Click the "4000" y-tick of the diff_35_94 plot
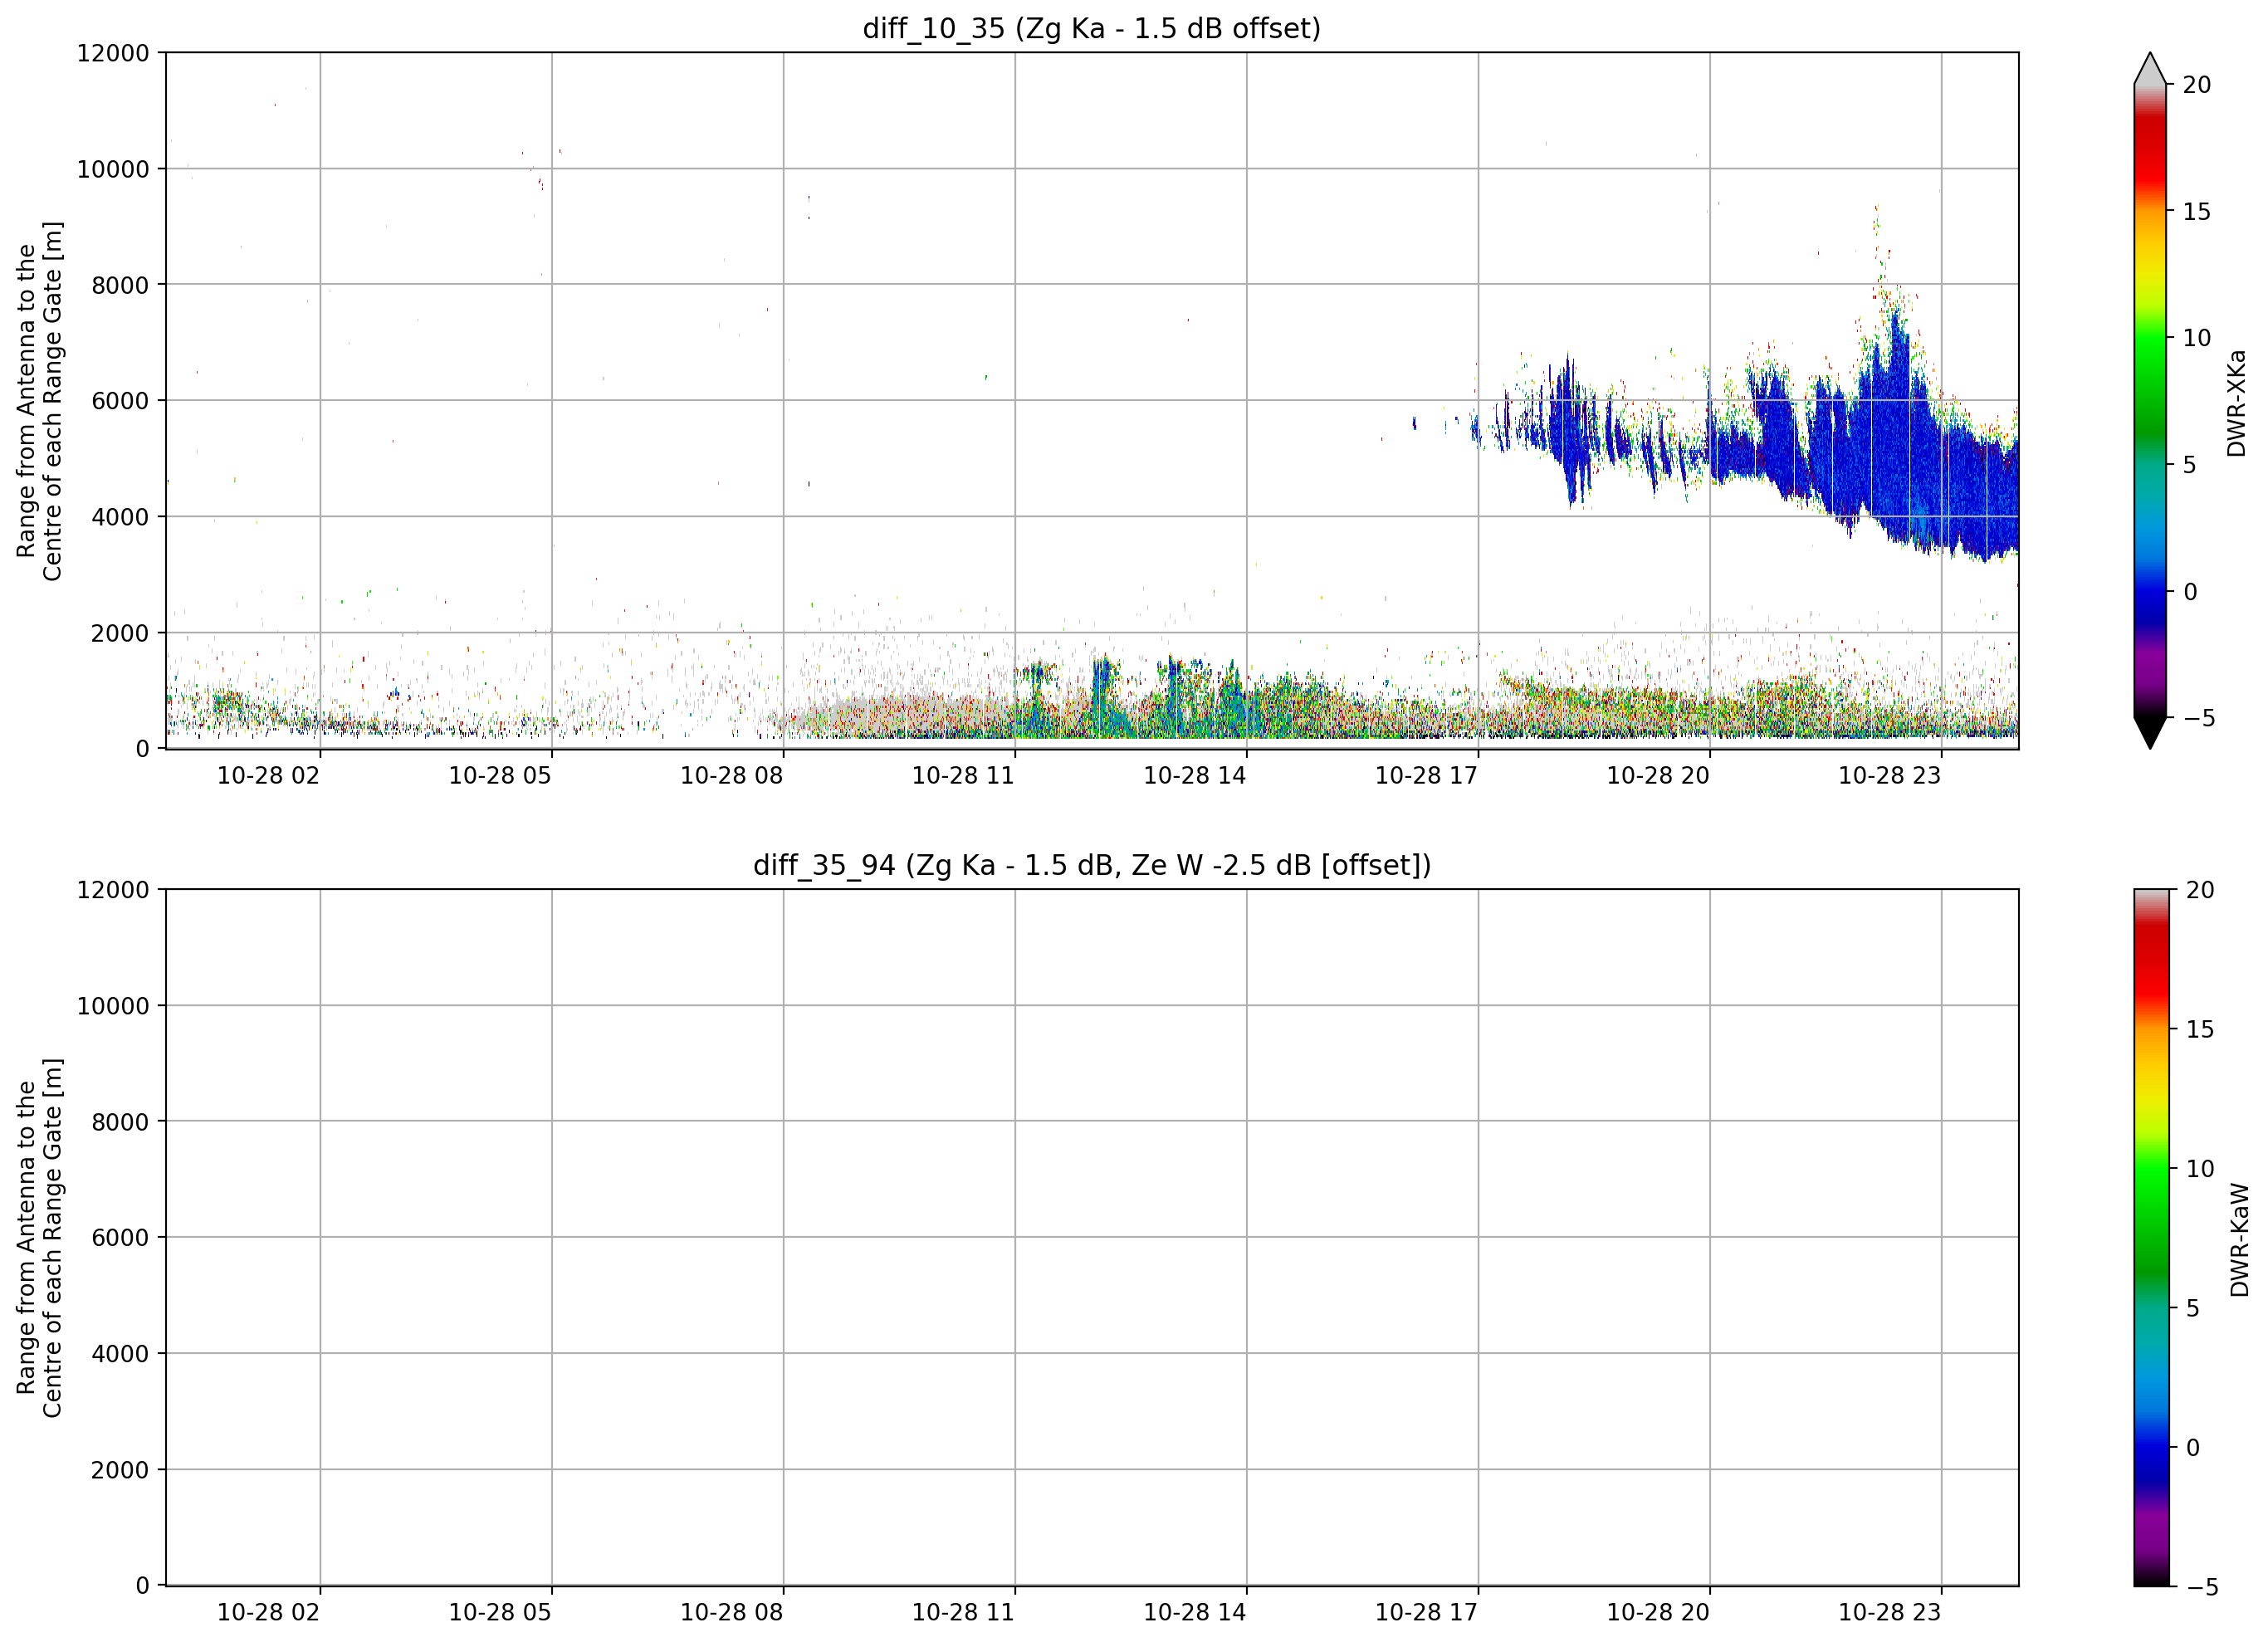Viewport: 2268px width, 1642px height. click(120, 1354)
